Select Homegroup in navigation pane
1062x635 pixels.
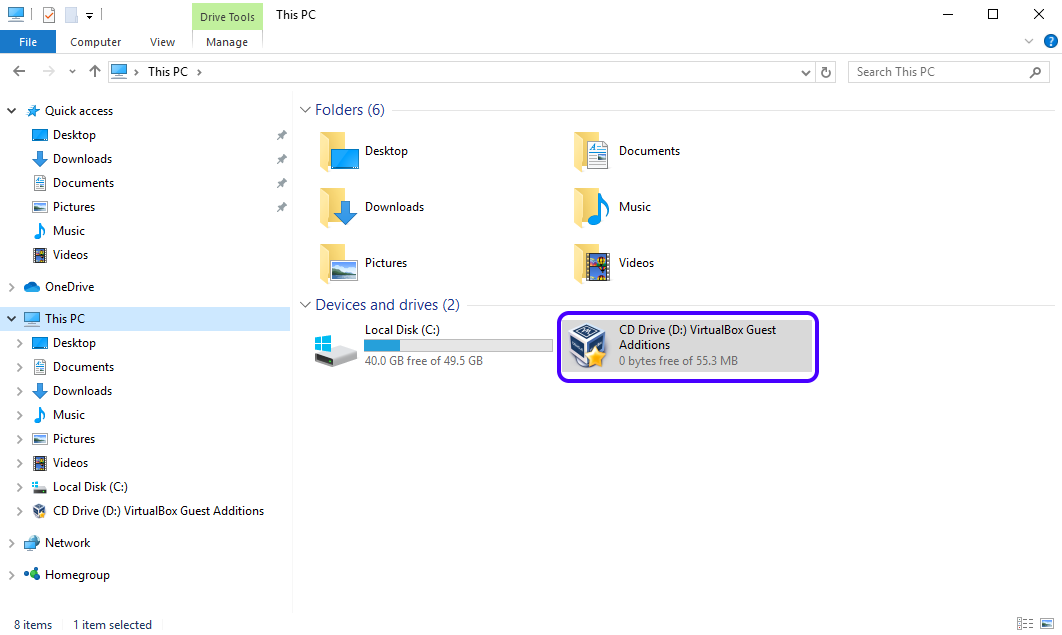pos(77,575)
